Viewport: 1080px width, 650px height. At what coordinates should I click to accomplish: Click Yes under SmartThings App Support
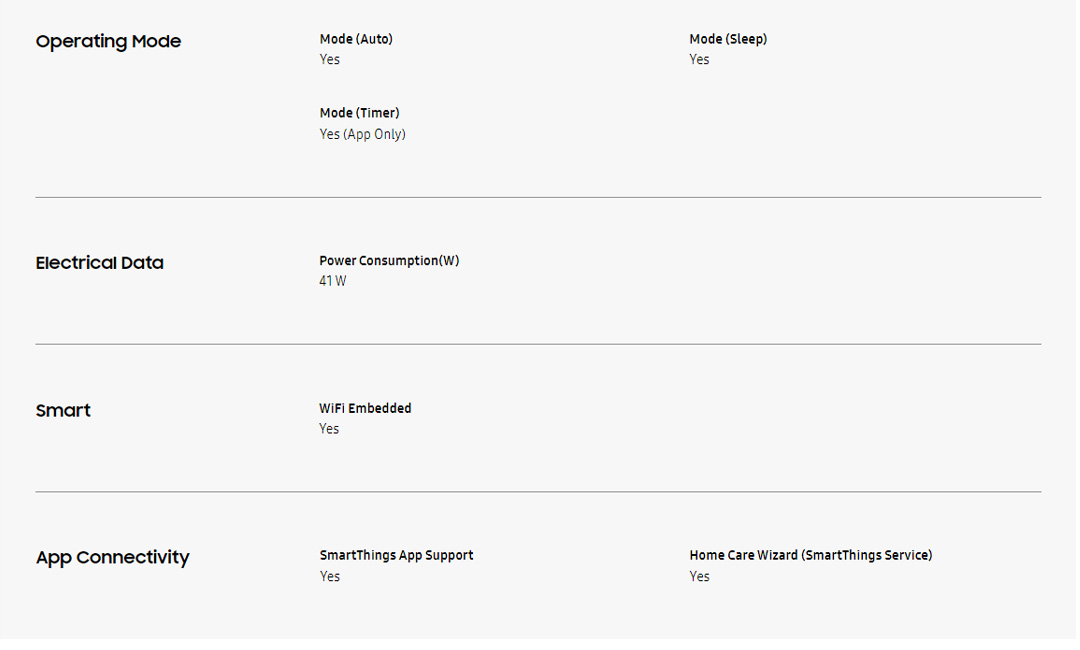pos(330,576)
